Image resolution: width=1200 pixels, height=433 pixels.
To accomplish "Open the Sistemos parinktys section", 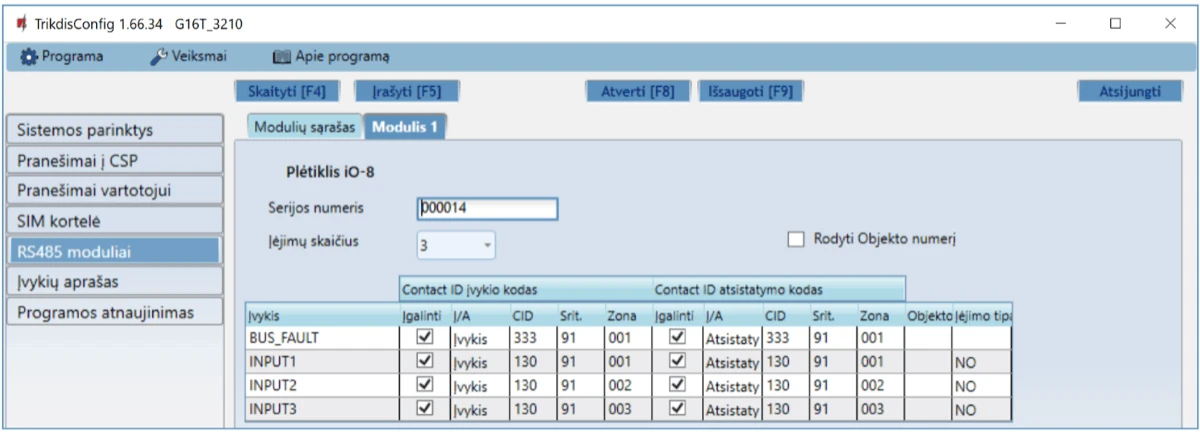I will 113,129.
